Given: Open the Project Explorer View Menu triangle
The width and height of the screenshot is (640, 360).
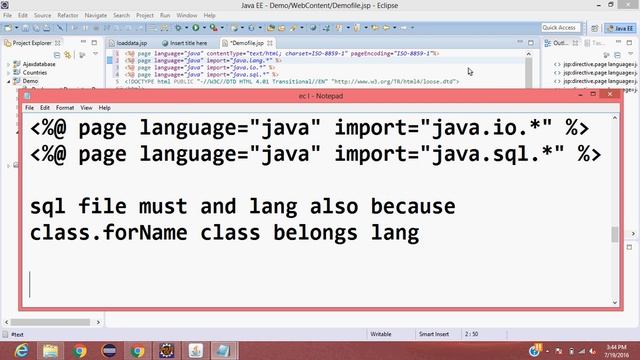Looking at the screenshot, I should click(x=95, y=54).
